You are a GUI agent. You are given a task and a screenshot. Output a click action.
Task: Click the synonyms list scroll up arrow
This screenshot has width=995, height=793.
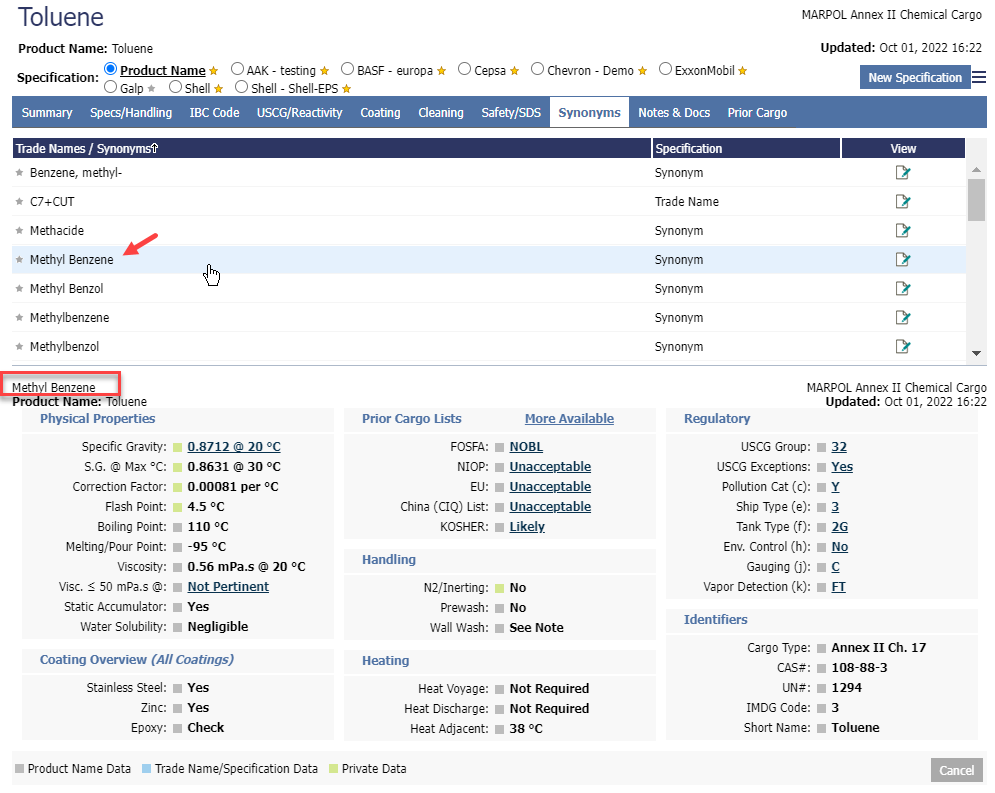pyautogui.click(x=976, y=170)
